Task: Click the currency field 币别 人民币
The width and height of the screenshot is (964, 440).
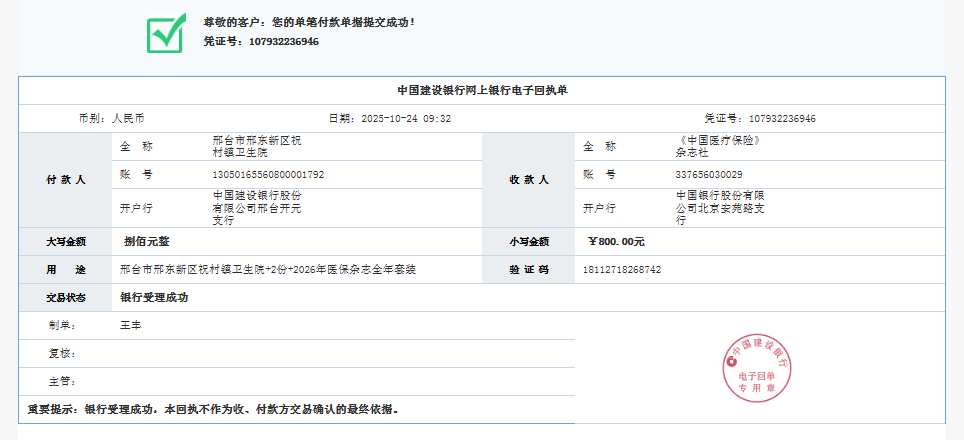Action: coord(111,118)
